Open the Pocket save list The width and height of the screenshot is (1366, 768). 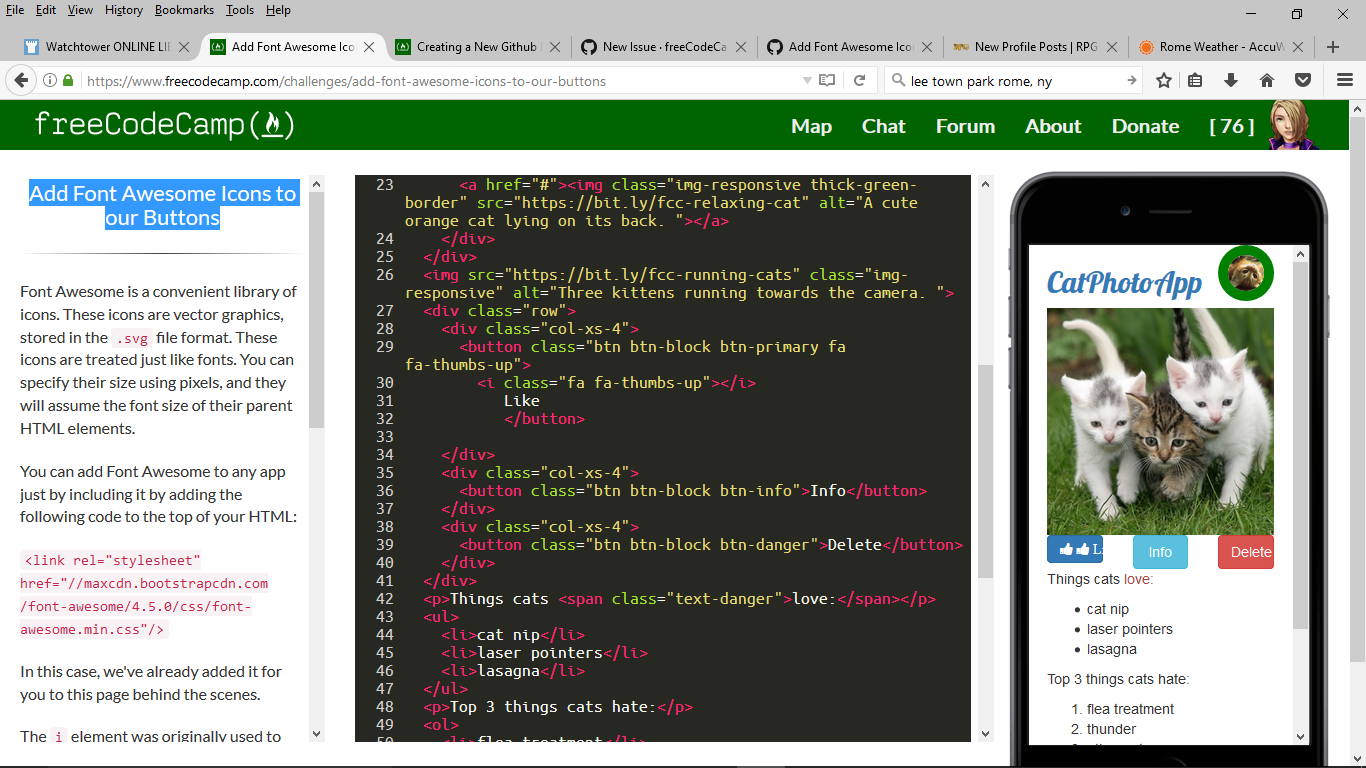pyautogui.click(x=1303, y=80)
